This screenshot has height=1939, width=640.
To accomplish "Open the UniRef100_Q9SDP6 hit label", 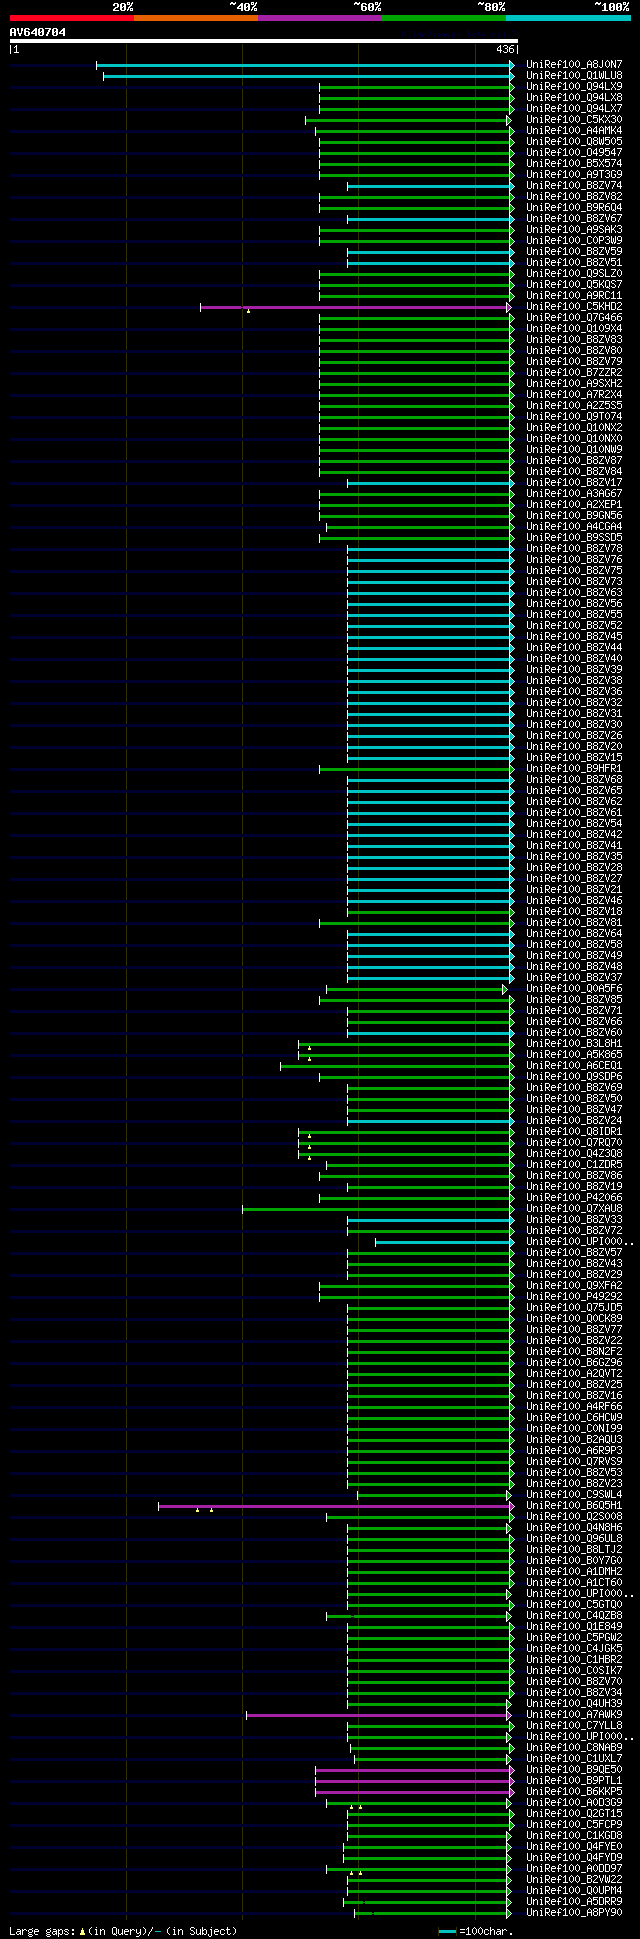I will click(574, 1077).
